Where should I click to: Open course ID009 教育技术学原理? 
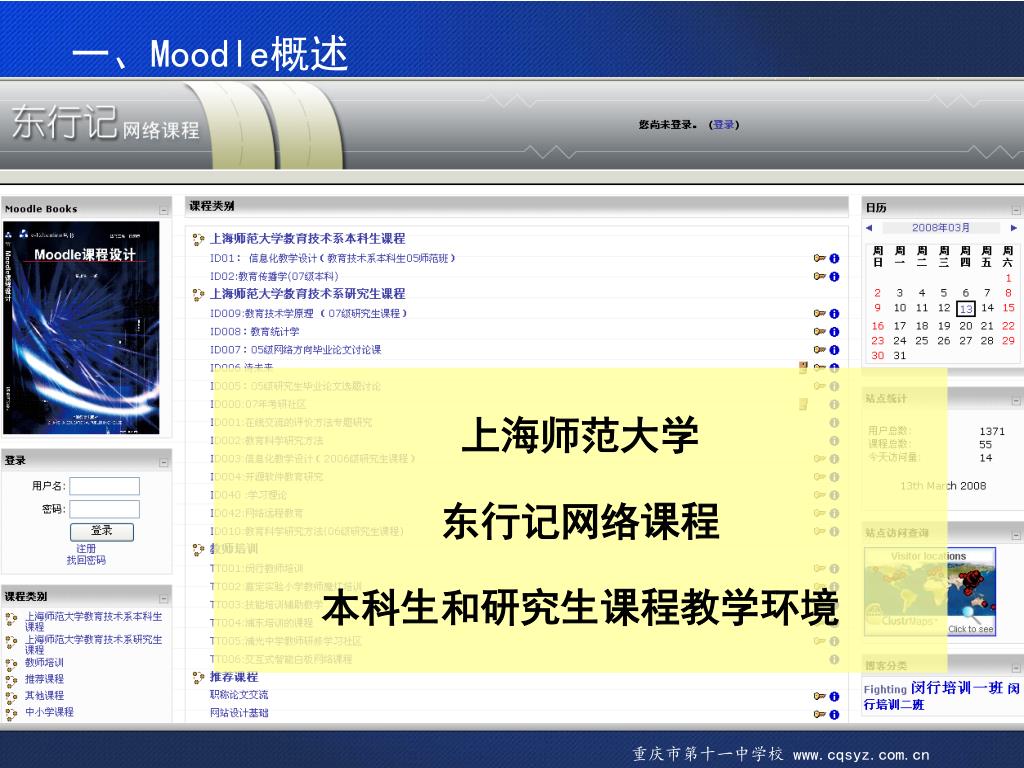click(308, 313)
